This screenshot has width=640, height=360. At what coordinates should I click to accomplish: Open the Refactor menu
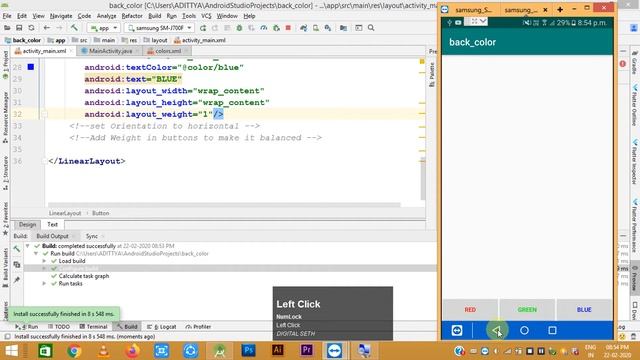[x=132, y=16]
